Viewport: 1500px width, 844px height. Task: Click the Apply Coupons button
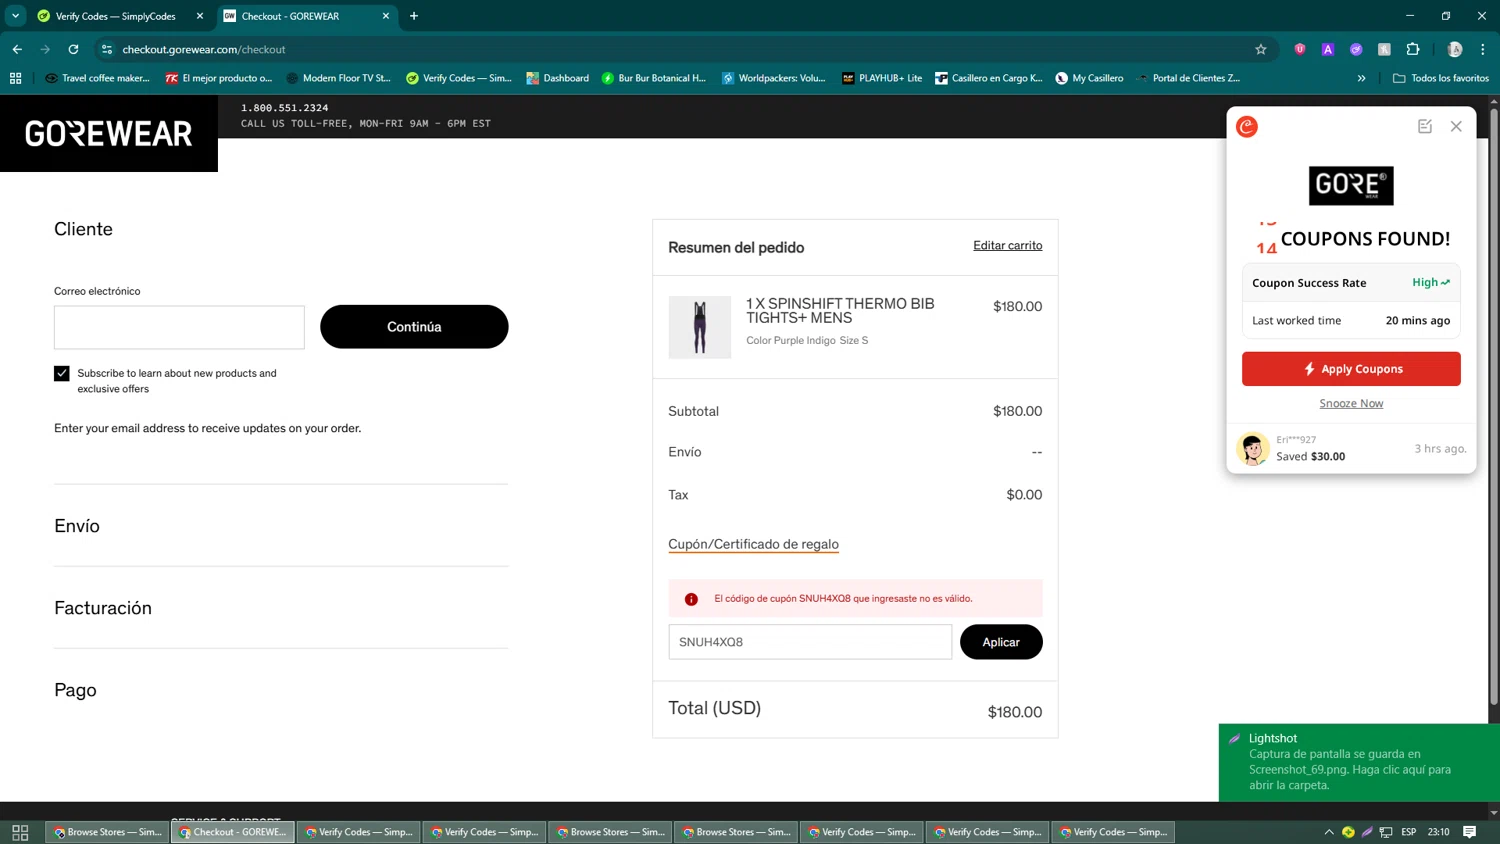point(1351,369)
